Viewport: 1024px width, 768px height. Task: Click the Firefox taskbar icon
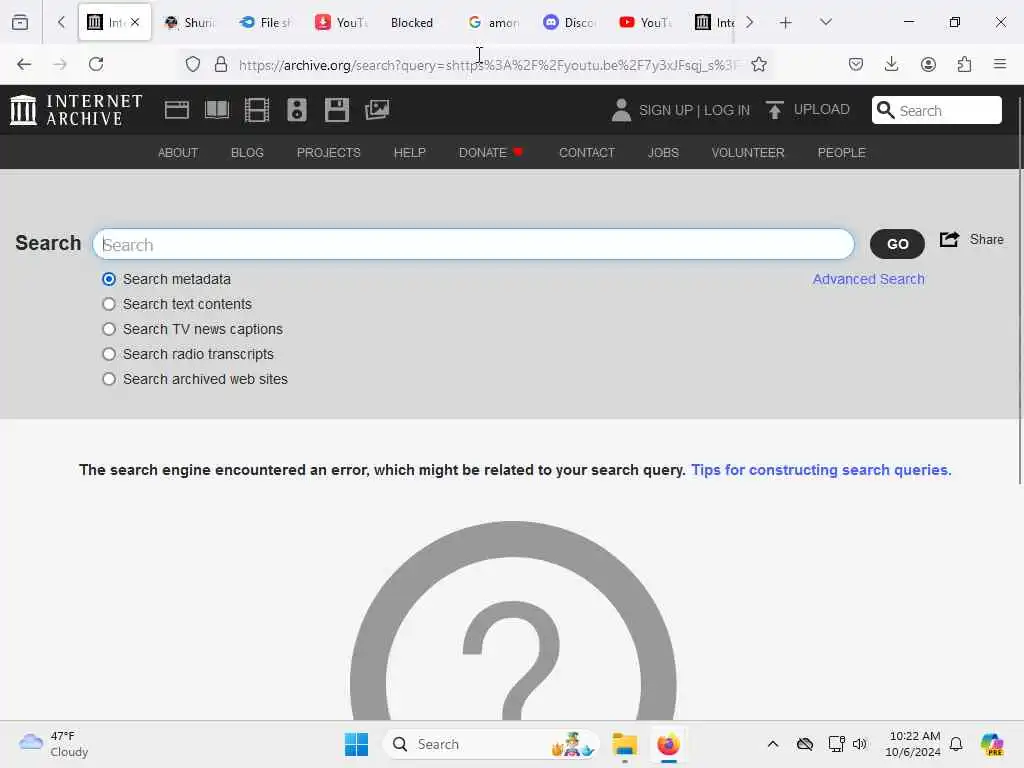pyautogui.click(x=668, y=744)
